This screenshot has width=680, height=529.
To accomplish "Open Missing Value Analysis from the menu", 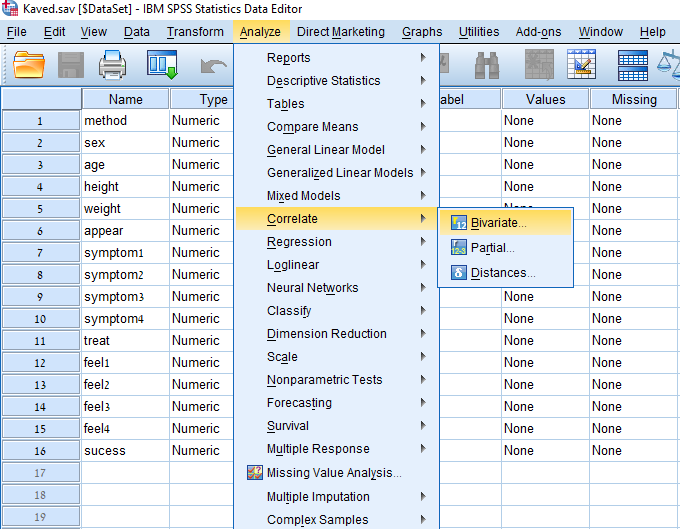I will point(334,473).
